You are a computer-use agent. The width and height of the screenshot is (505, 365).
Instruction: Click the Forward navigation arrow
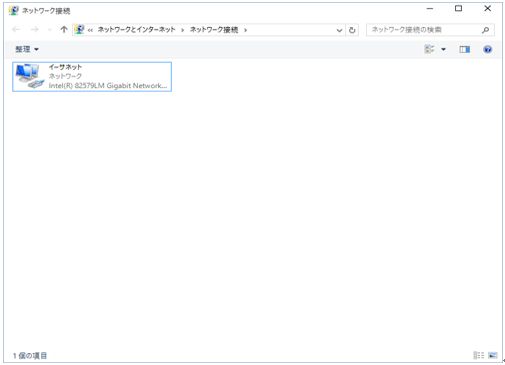click(34, 30)
